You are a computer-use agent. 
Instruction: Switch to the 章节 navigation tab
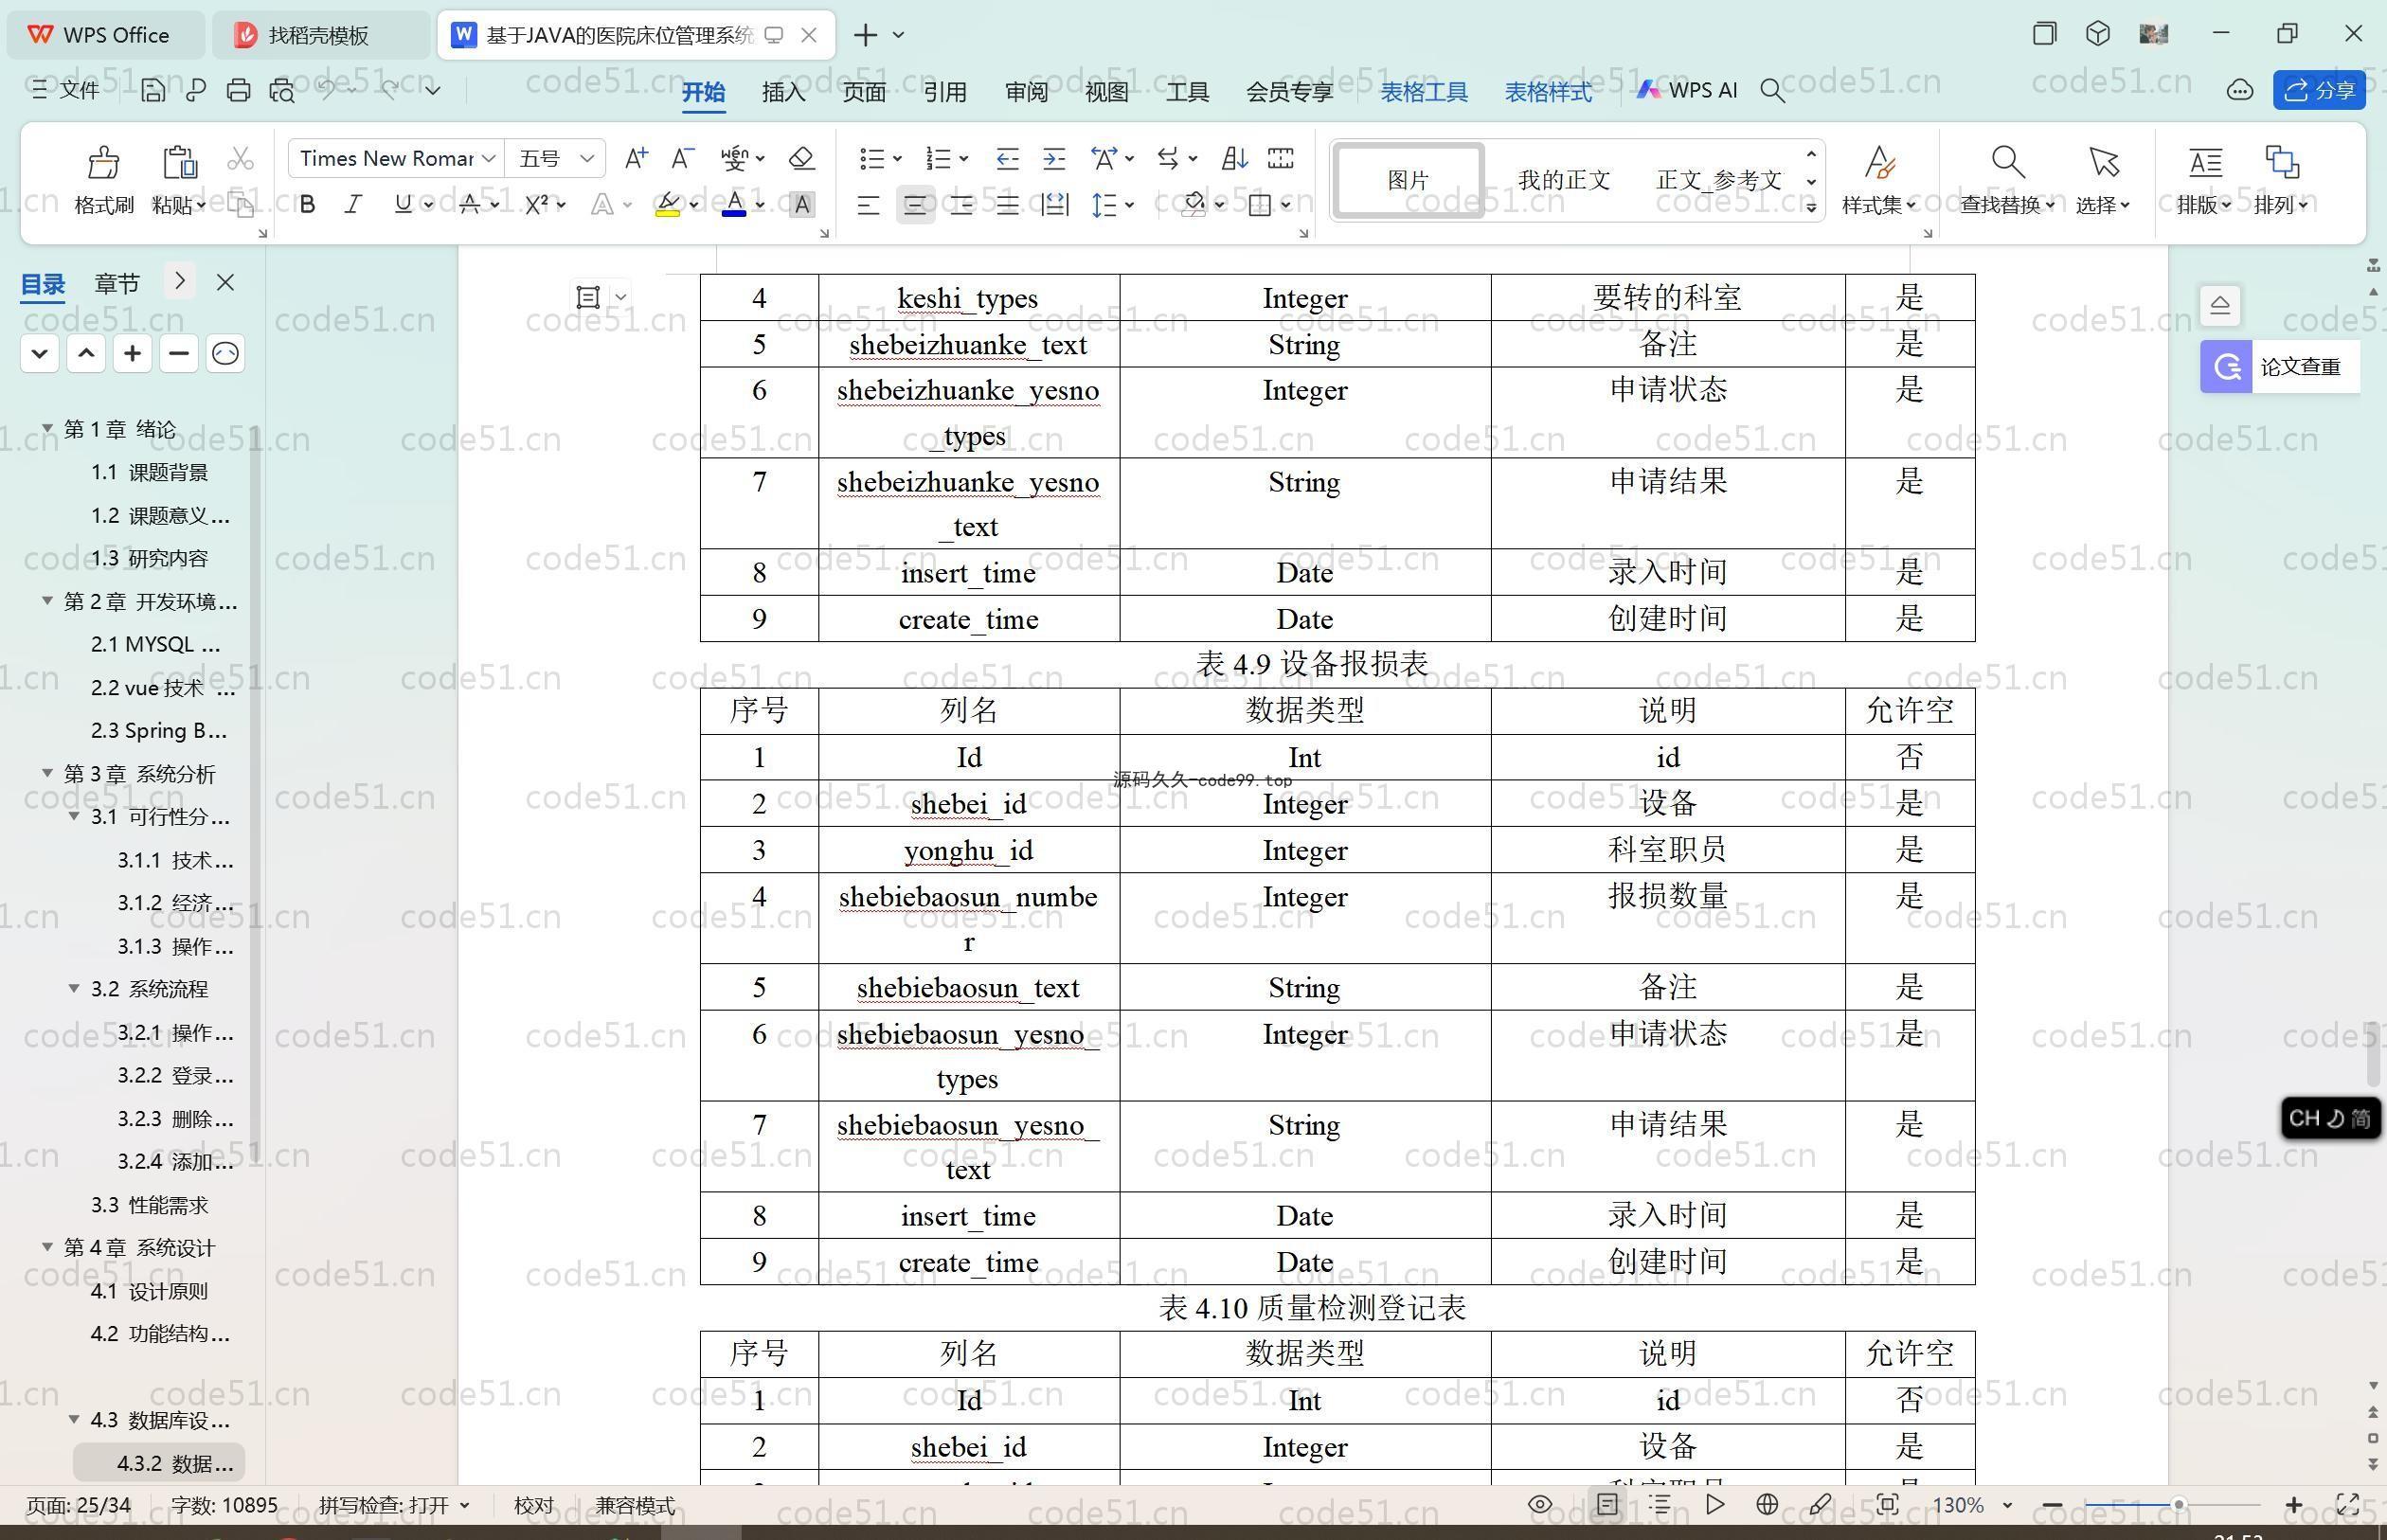pyautogui.click(x=117, y=283)
